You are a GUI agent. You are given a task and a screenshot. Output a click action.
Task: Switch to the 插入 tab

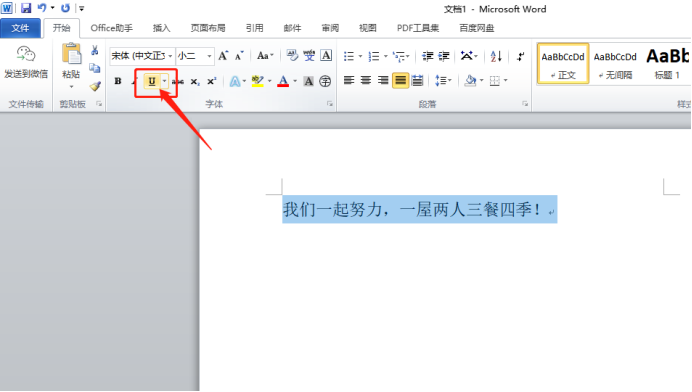(162, 28)
